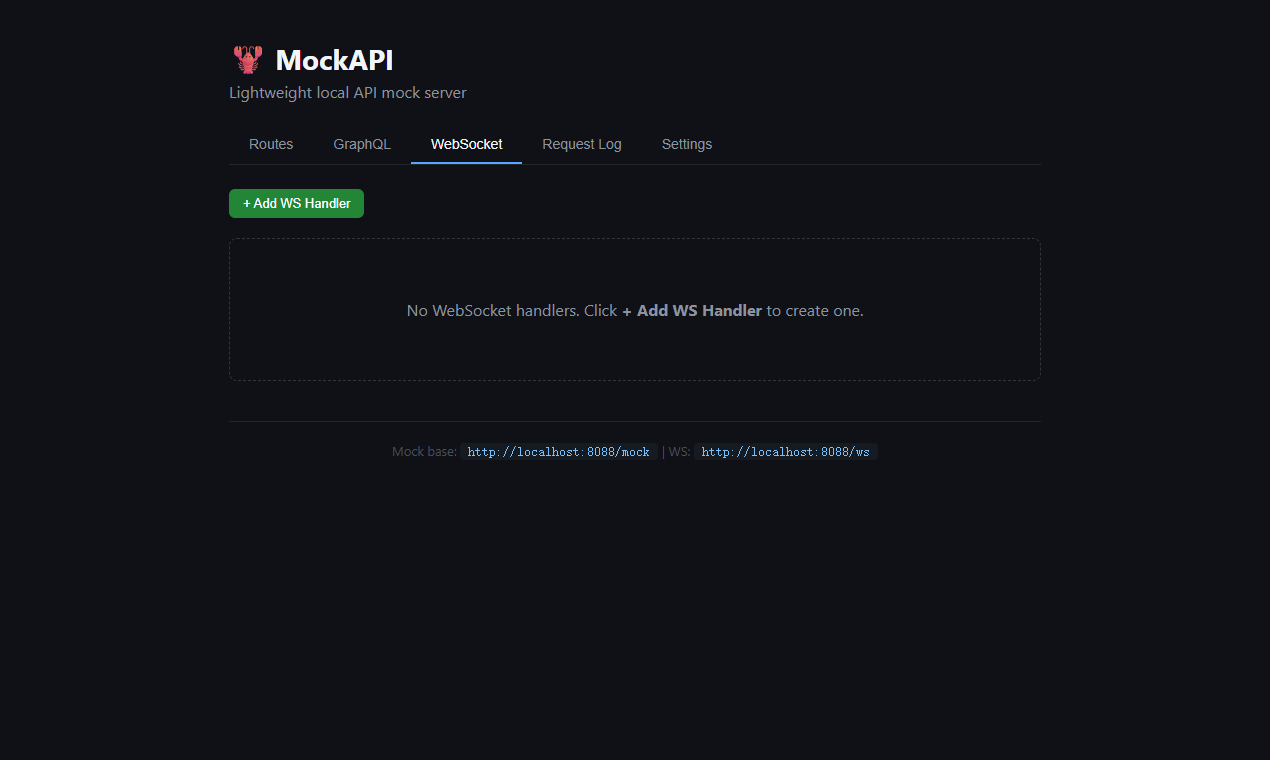Screen dimensions: 1270x760
Task: Click the lobster MockAPI logo icon
Action: (x=247, y=59)
